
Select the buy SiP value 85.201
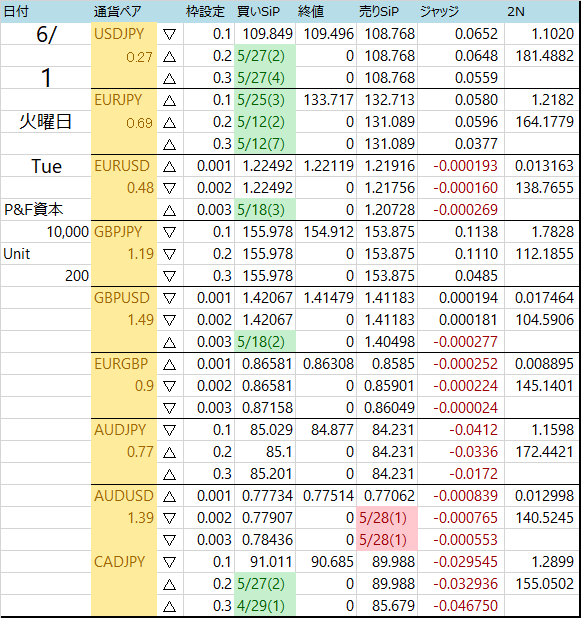tap(265, 474)
